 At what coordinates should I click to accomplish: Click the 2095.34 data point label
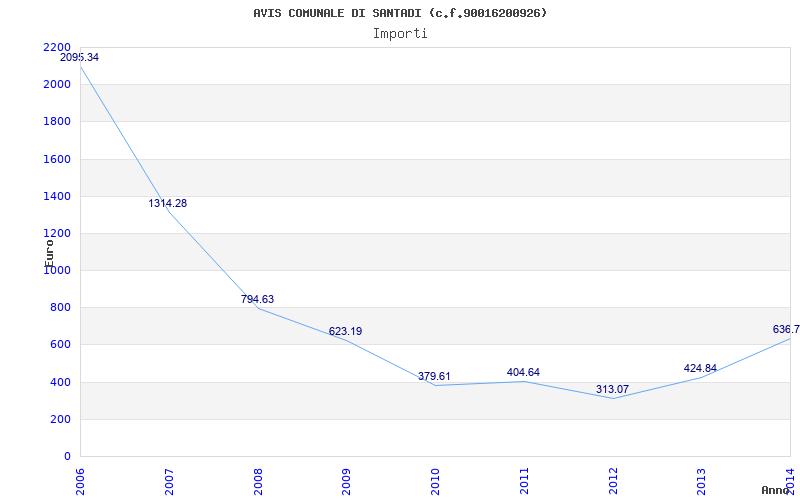pyautogui.click(x=80, y=58)
